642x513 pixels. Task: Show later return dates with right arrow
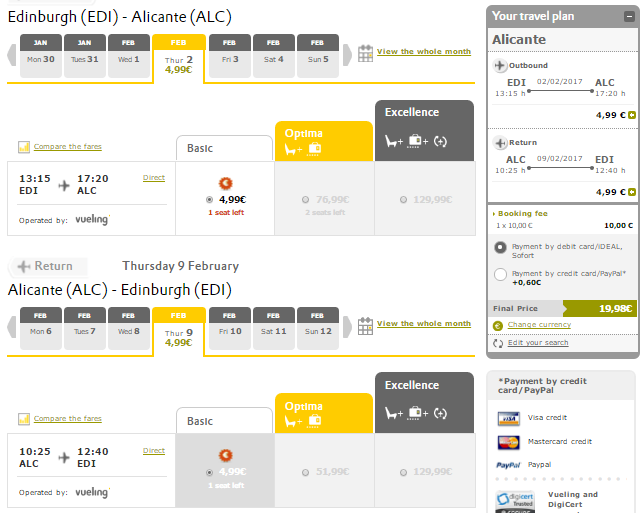point(347,327)
